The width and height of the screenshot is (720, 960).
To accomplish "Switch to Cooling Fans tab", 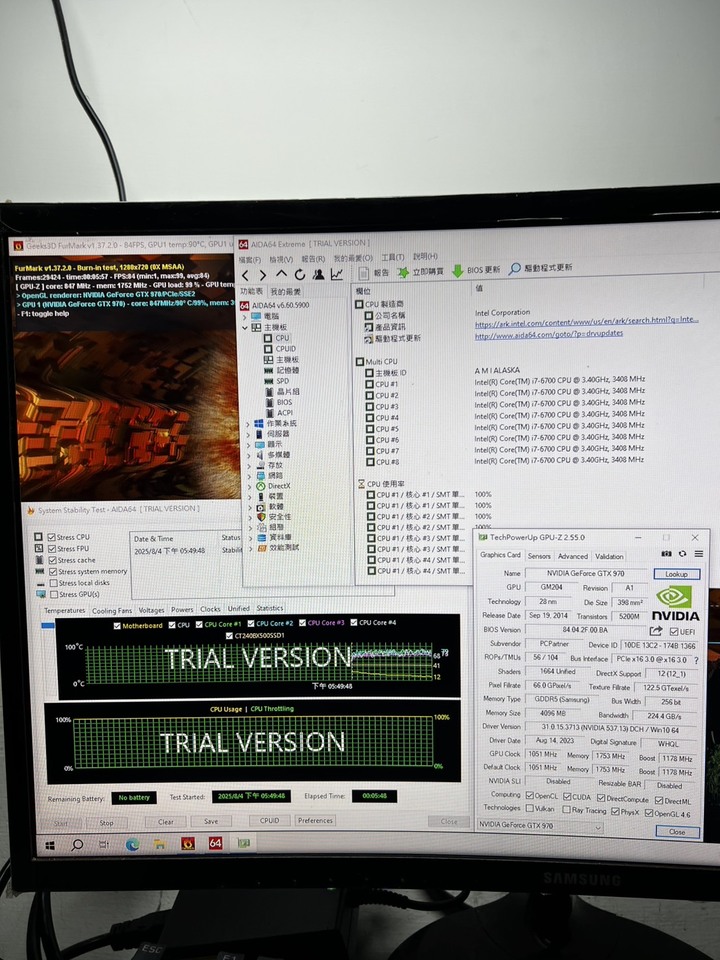I will pos(111,610).
